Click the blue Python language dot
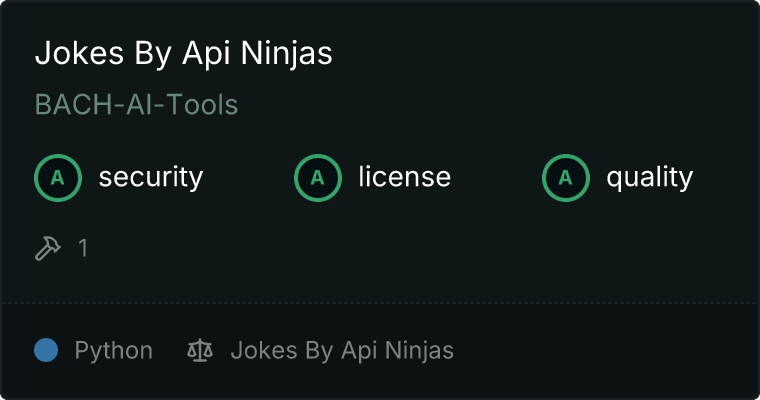Image resolution: width=760 pixels, height=400 pixels. pyautogui.click(x=46, y=351)
